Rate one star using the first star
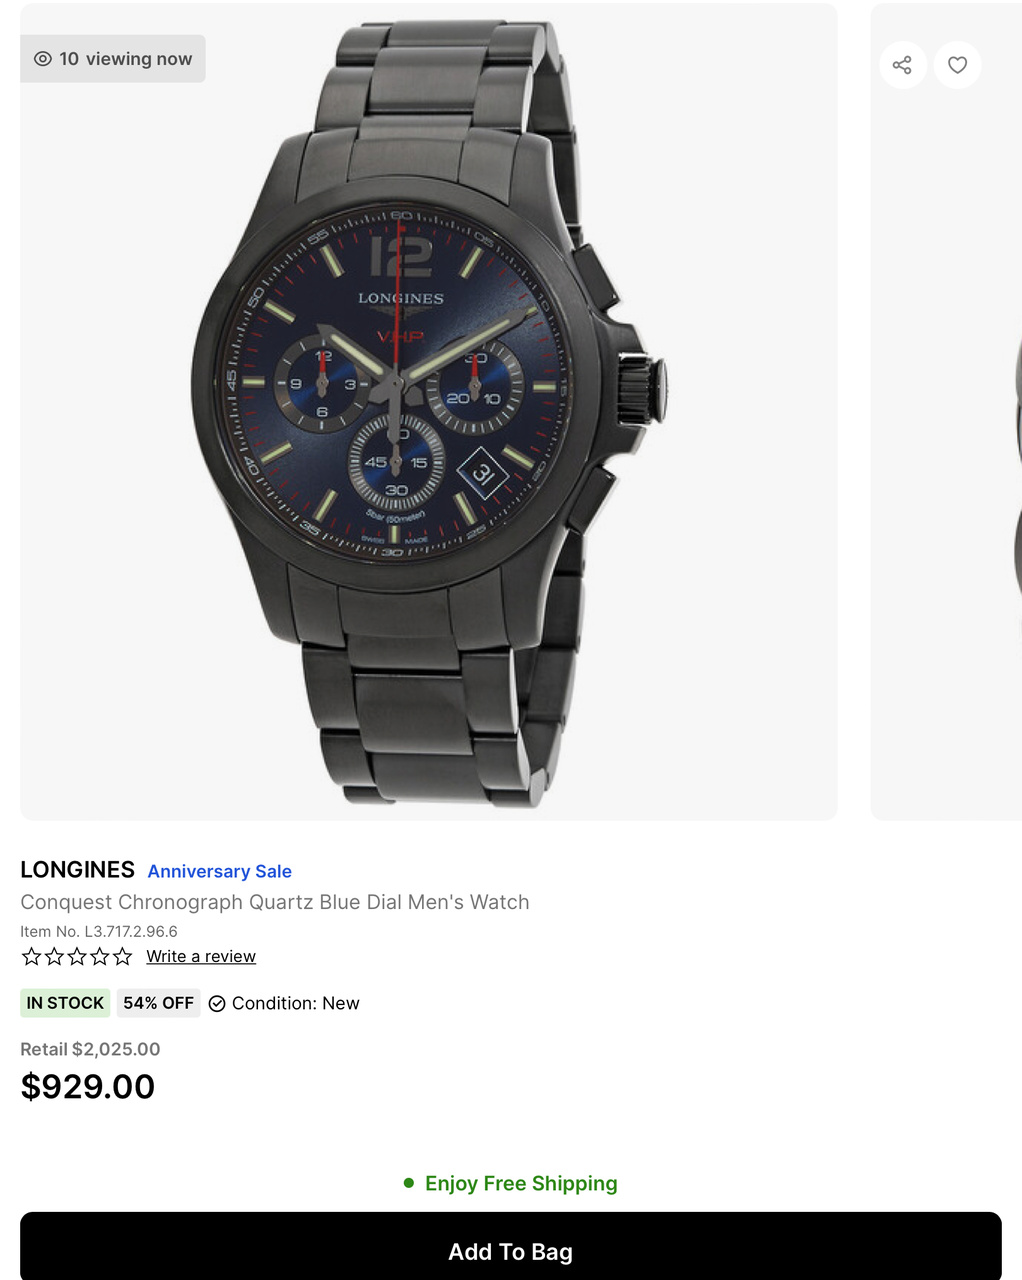The height and width of the screenshot is (1280, 1022). 31,957
